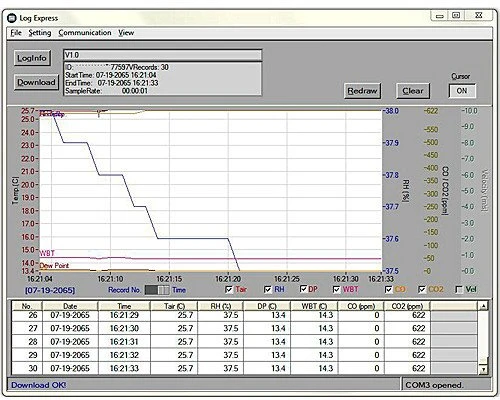Click time cell 16:21:29

coord(124,315)
